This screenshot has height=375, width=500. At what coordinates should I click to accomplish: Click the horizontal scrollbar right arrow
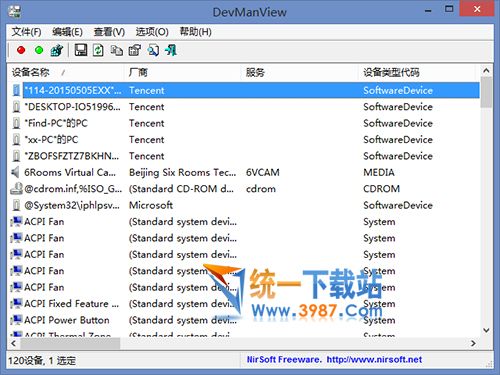coord(473,343)
